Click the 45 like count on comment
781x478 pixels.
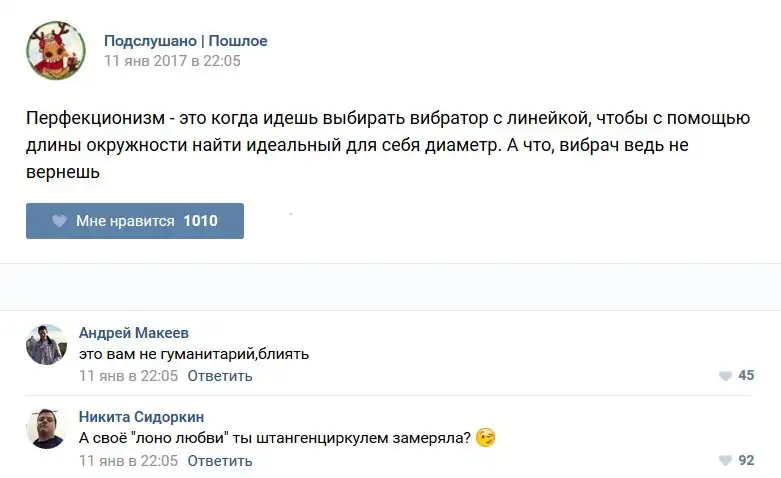pos(746,376)
